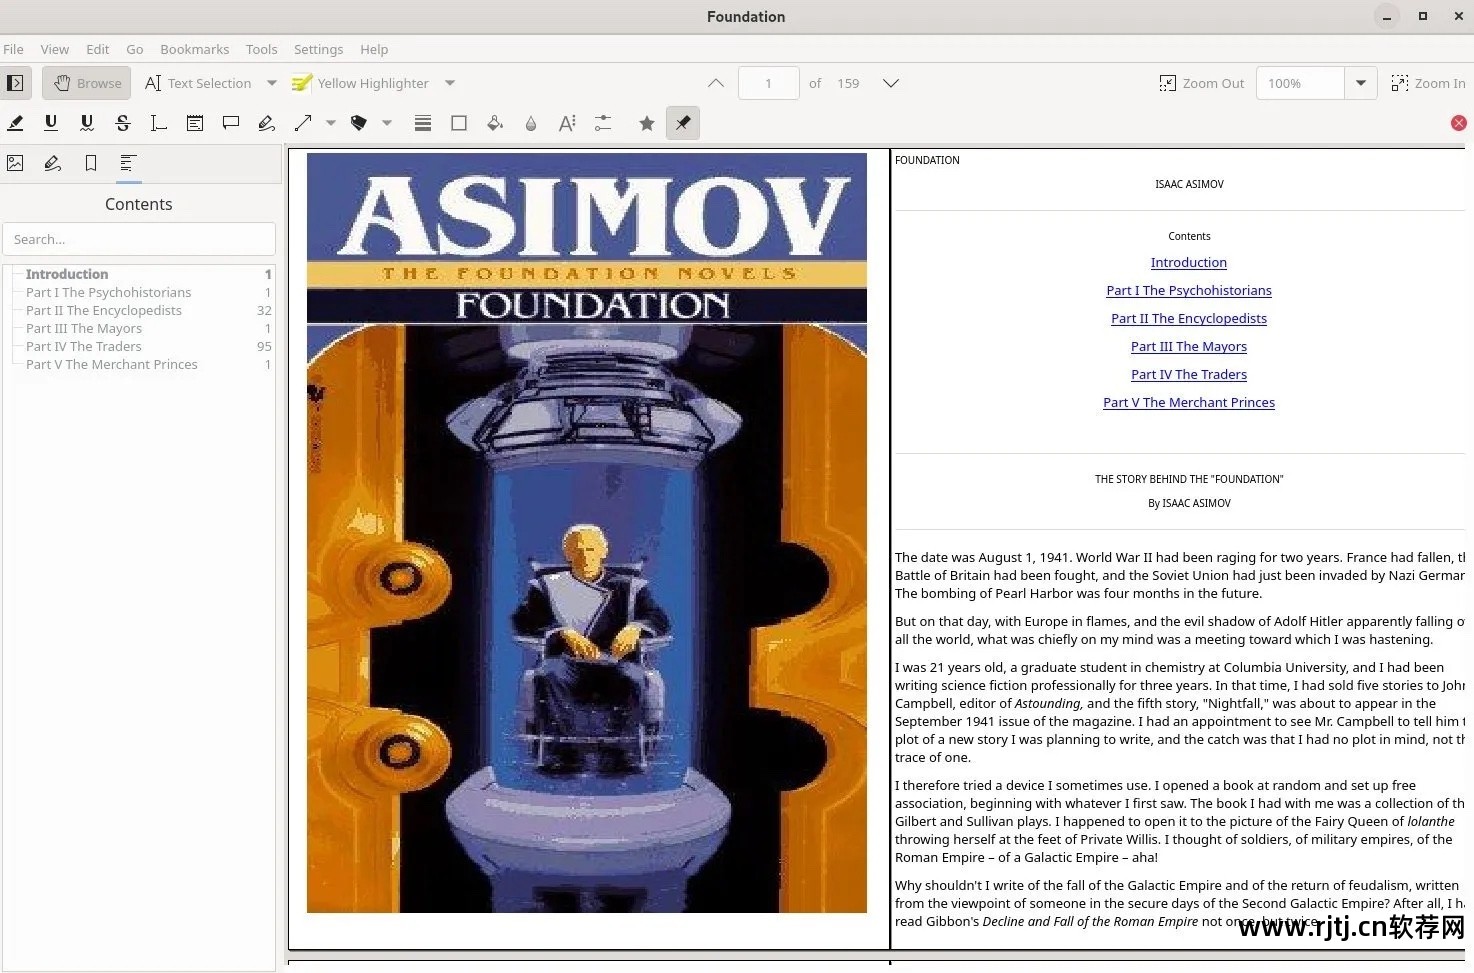
Task: Open the Bookmarks menu
Action: pyautogui.click(x=194, y=49)
